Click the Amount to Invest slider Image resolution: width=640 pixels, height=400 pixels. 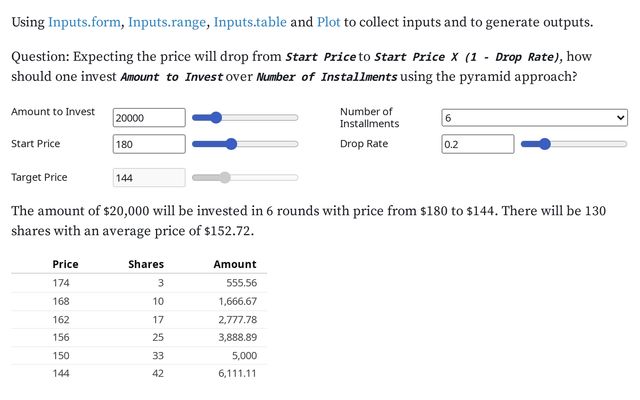point(245,118)
